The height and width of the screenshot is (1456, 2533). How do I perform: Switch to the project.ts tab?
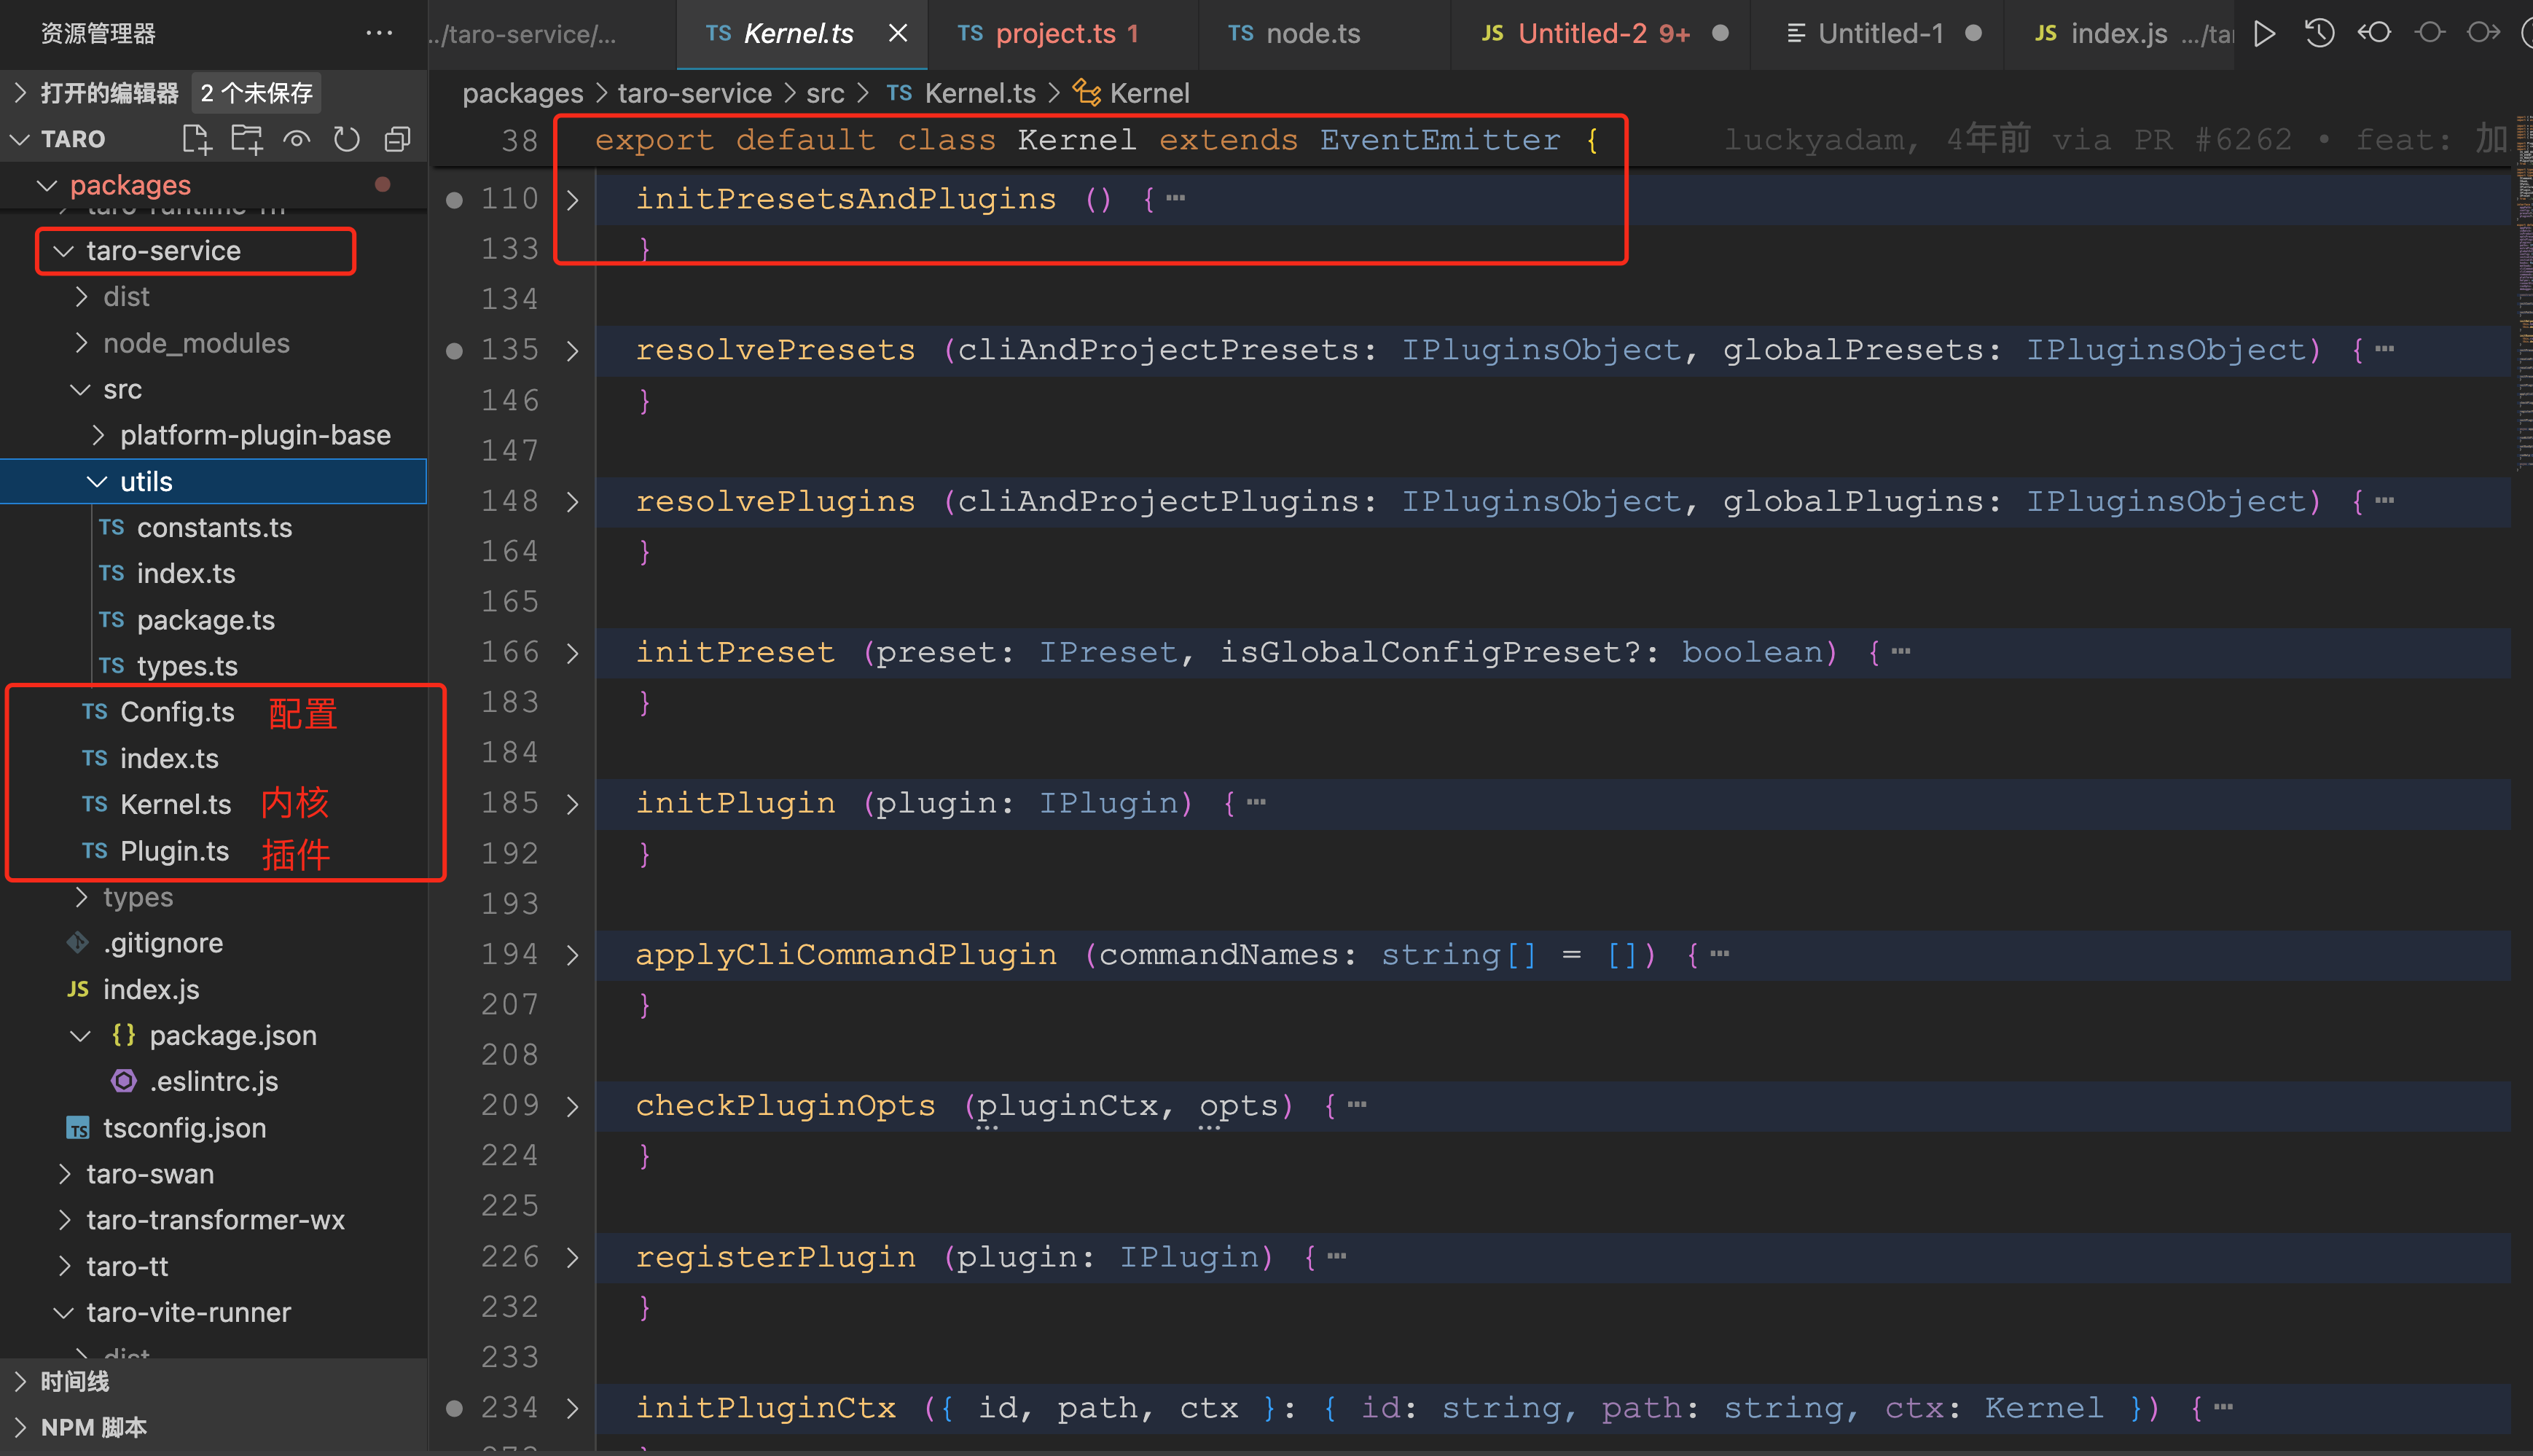(1062, 34)
